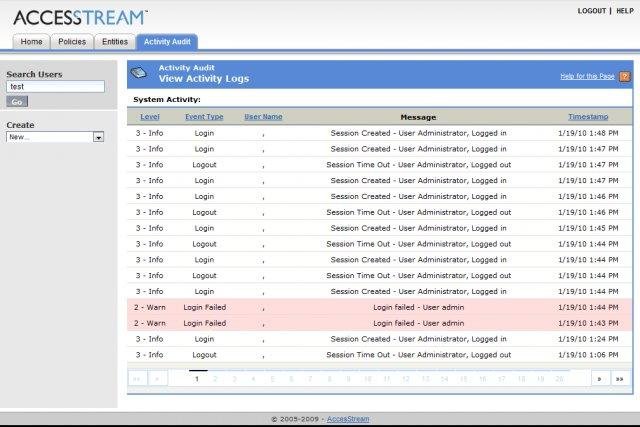Click 'Login failed - User admin' in 1:43 PM row
This screenshot has width=640, height=427.
click(x=418, y=323)
